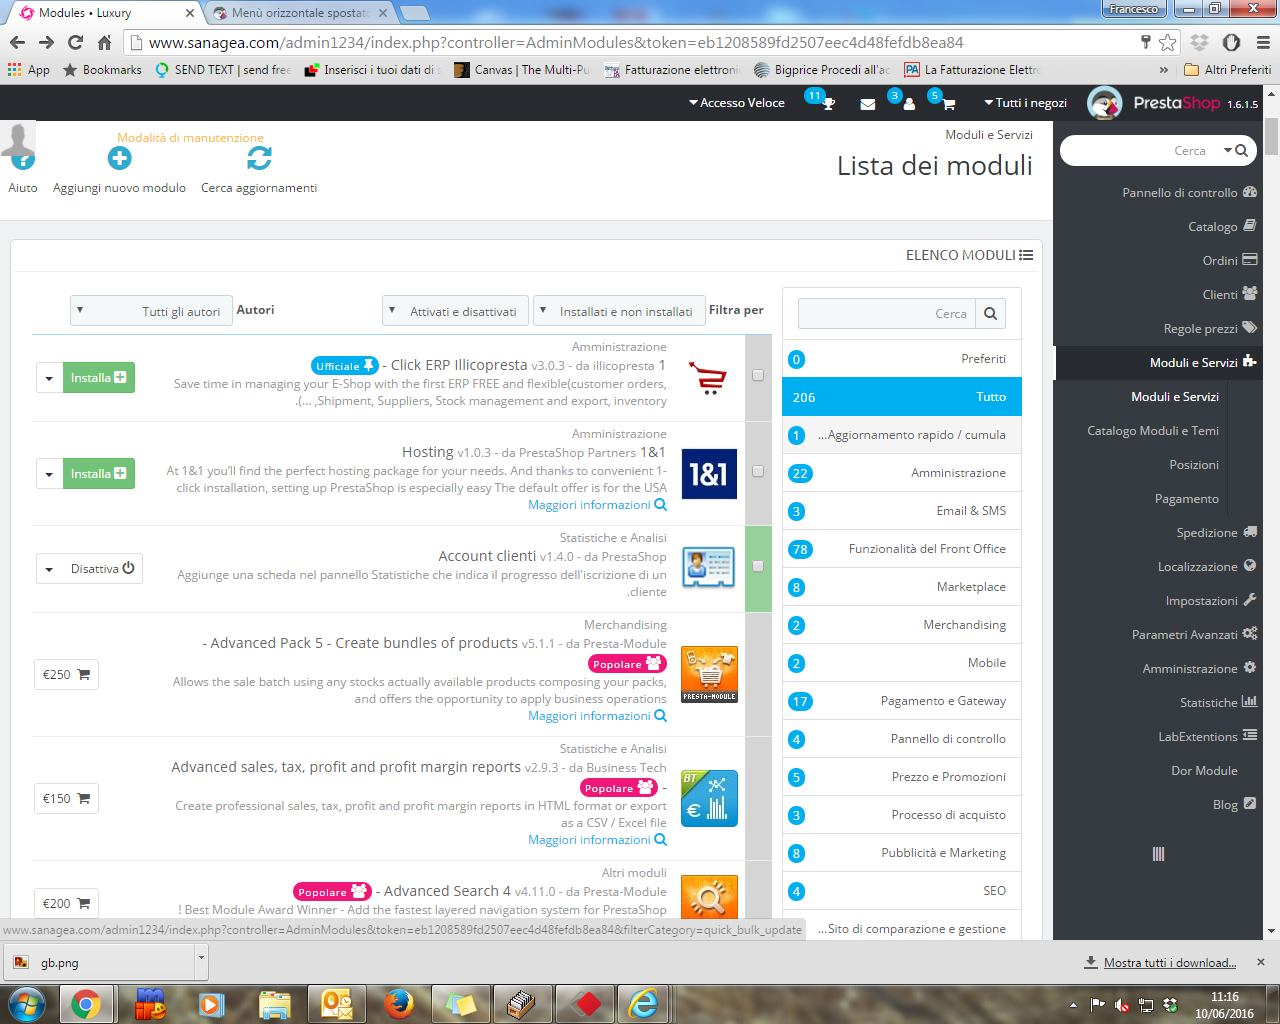Open the Chrome menu hamburger icon
Viewport: 1280px width, 1024px height.
(x=1263, y=42)
